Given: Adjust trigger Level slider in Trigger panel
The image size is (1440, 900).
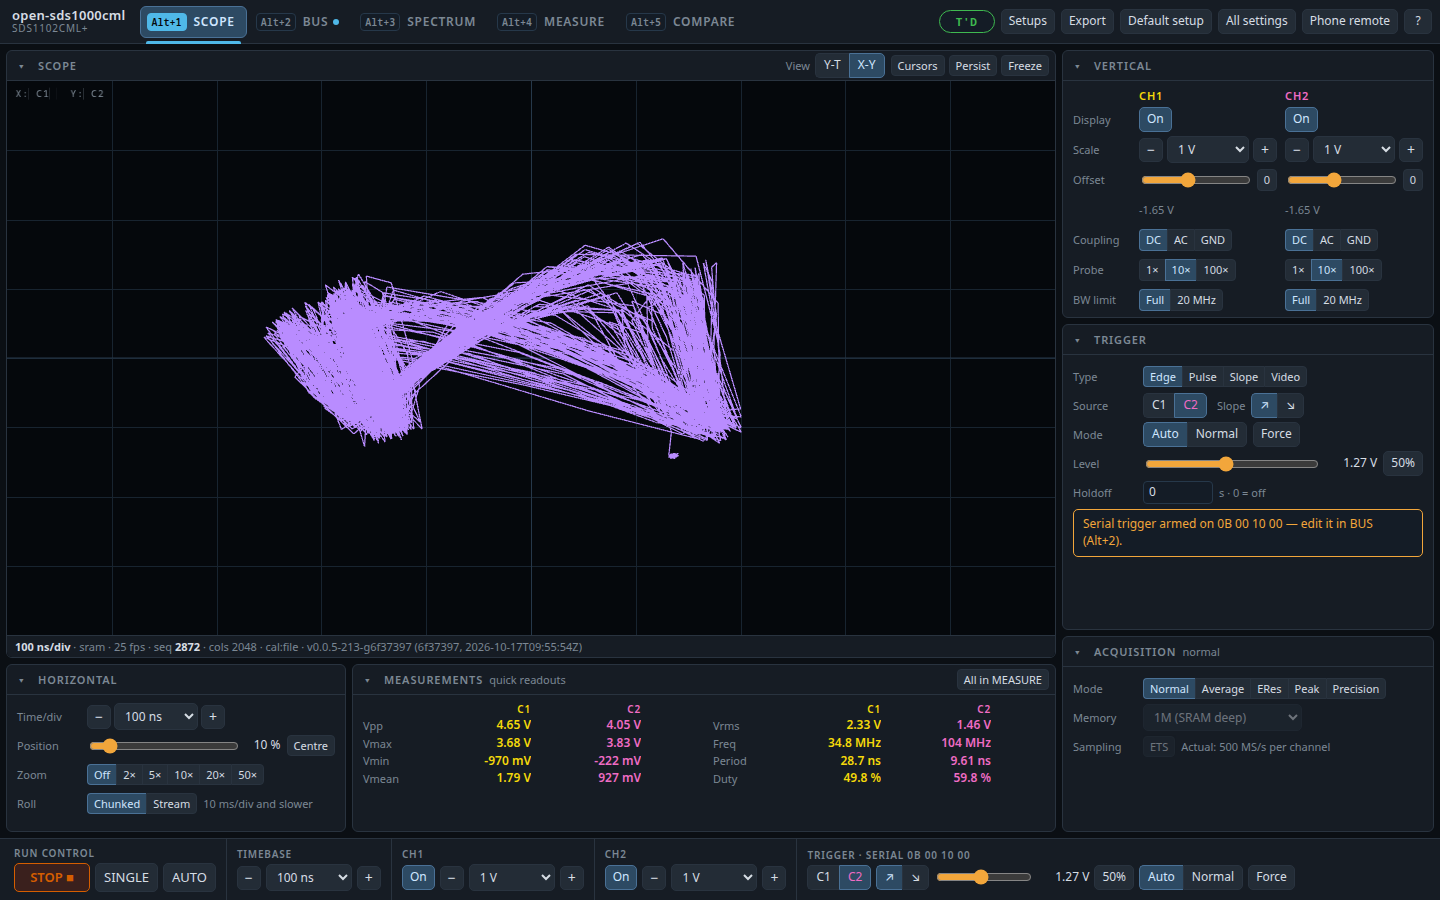Looking at the screenshot, I should tap(1231, 464).
